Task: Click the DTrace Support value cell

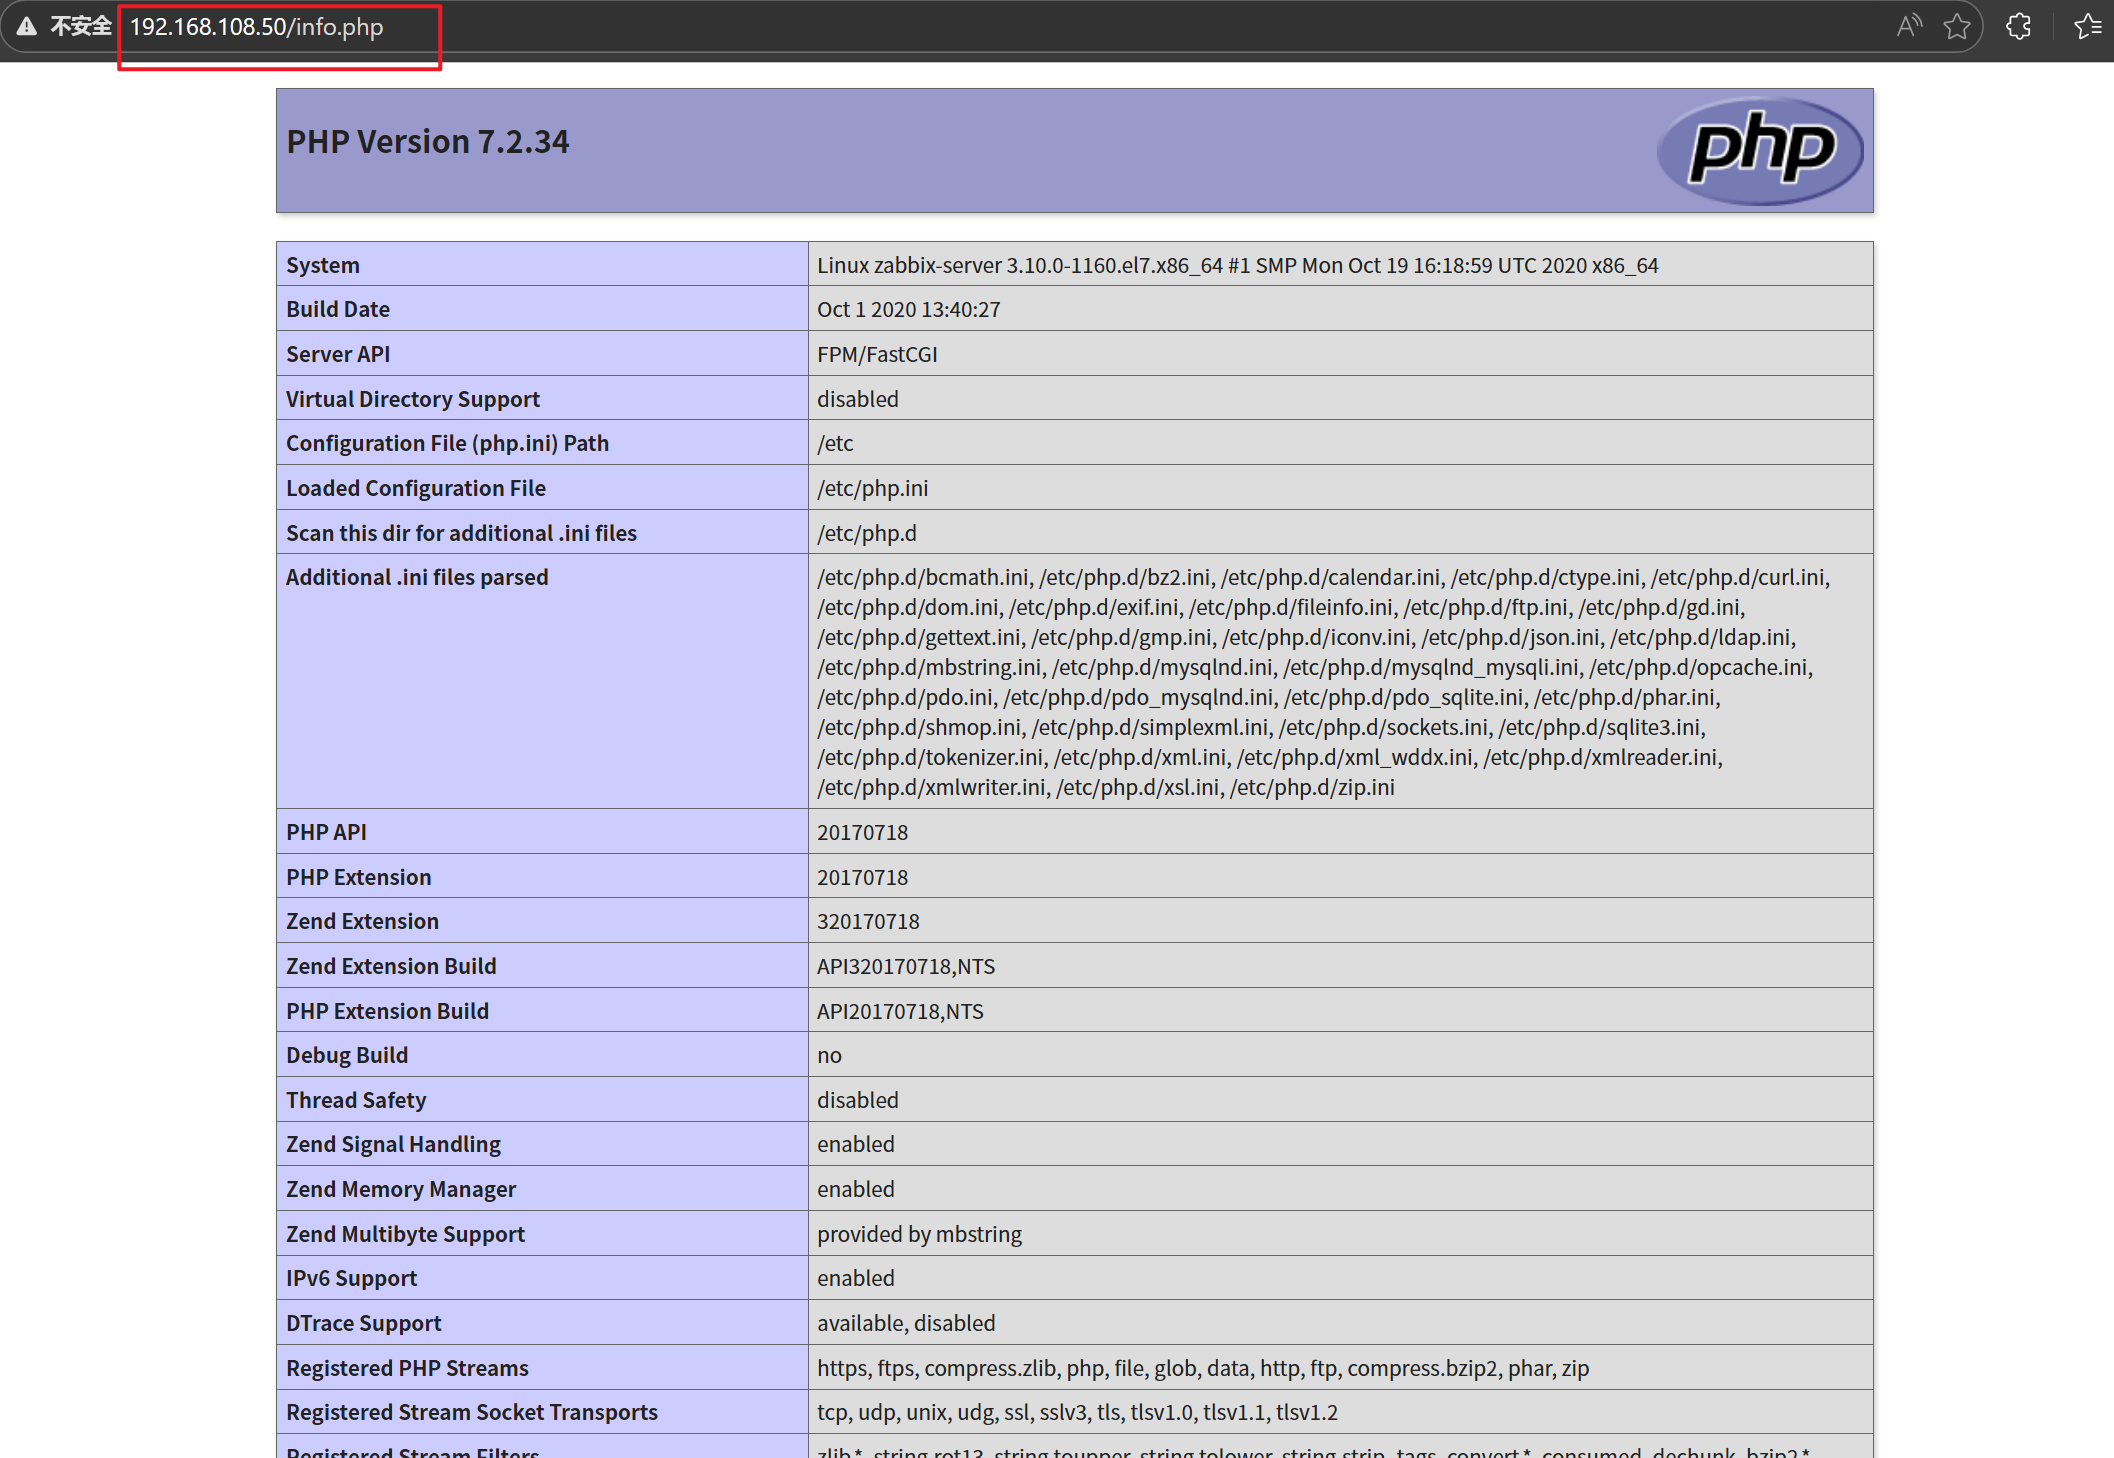Action: pyautogui.click(x=906, y=1323)
